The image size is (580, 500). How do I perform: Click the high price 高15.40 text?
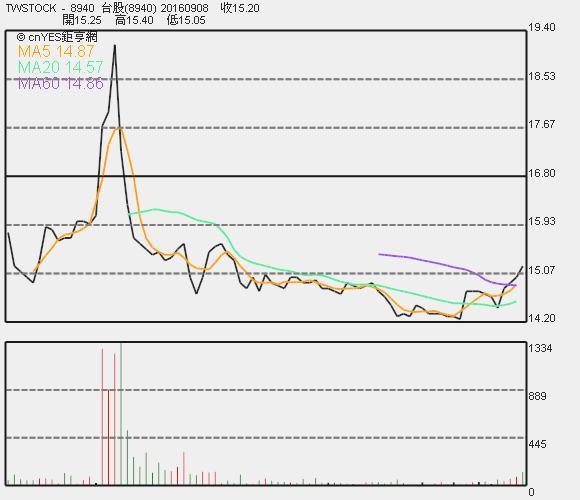click(134, 20)
